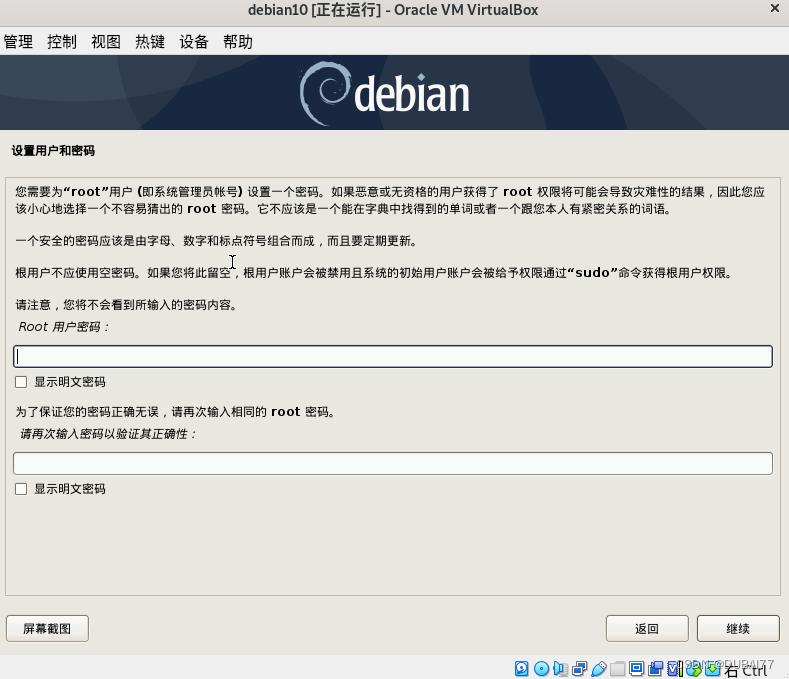Click the right Ctrl host key indicator
Screen dimensions: 789x679
coord(746,670)
